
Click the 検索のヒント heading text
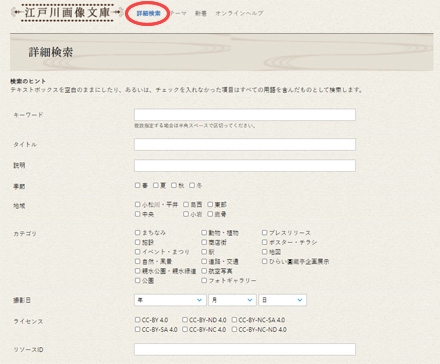(x=28, y=81)
